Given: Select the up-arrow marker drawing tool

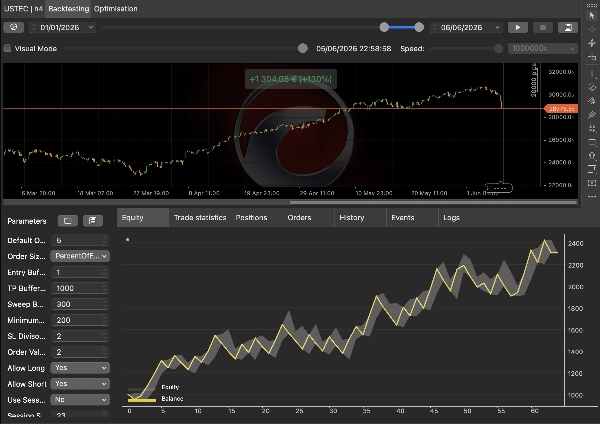Looking at the screenshot, I should tap(592, 155).
